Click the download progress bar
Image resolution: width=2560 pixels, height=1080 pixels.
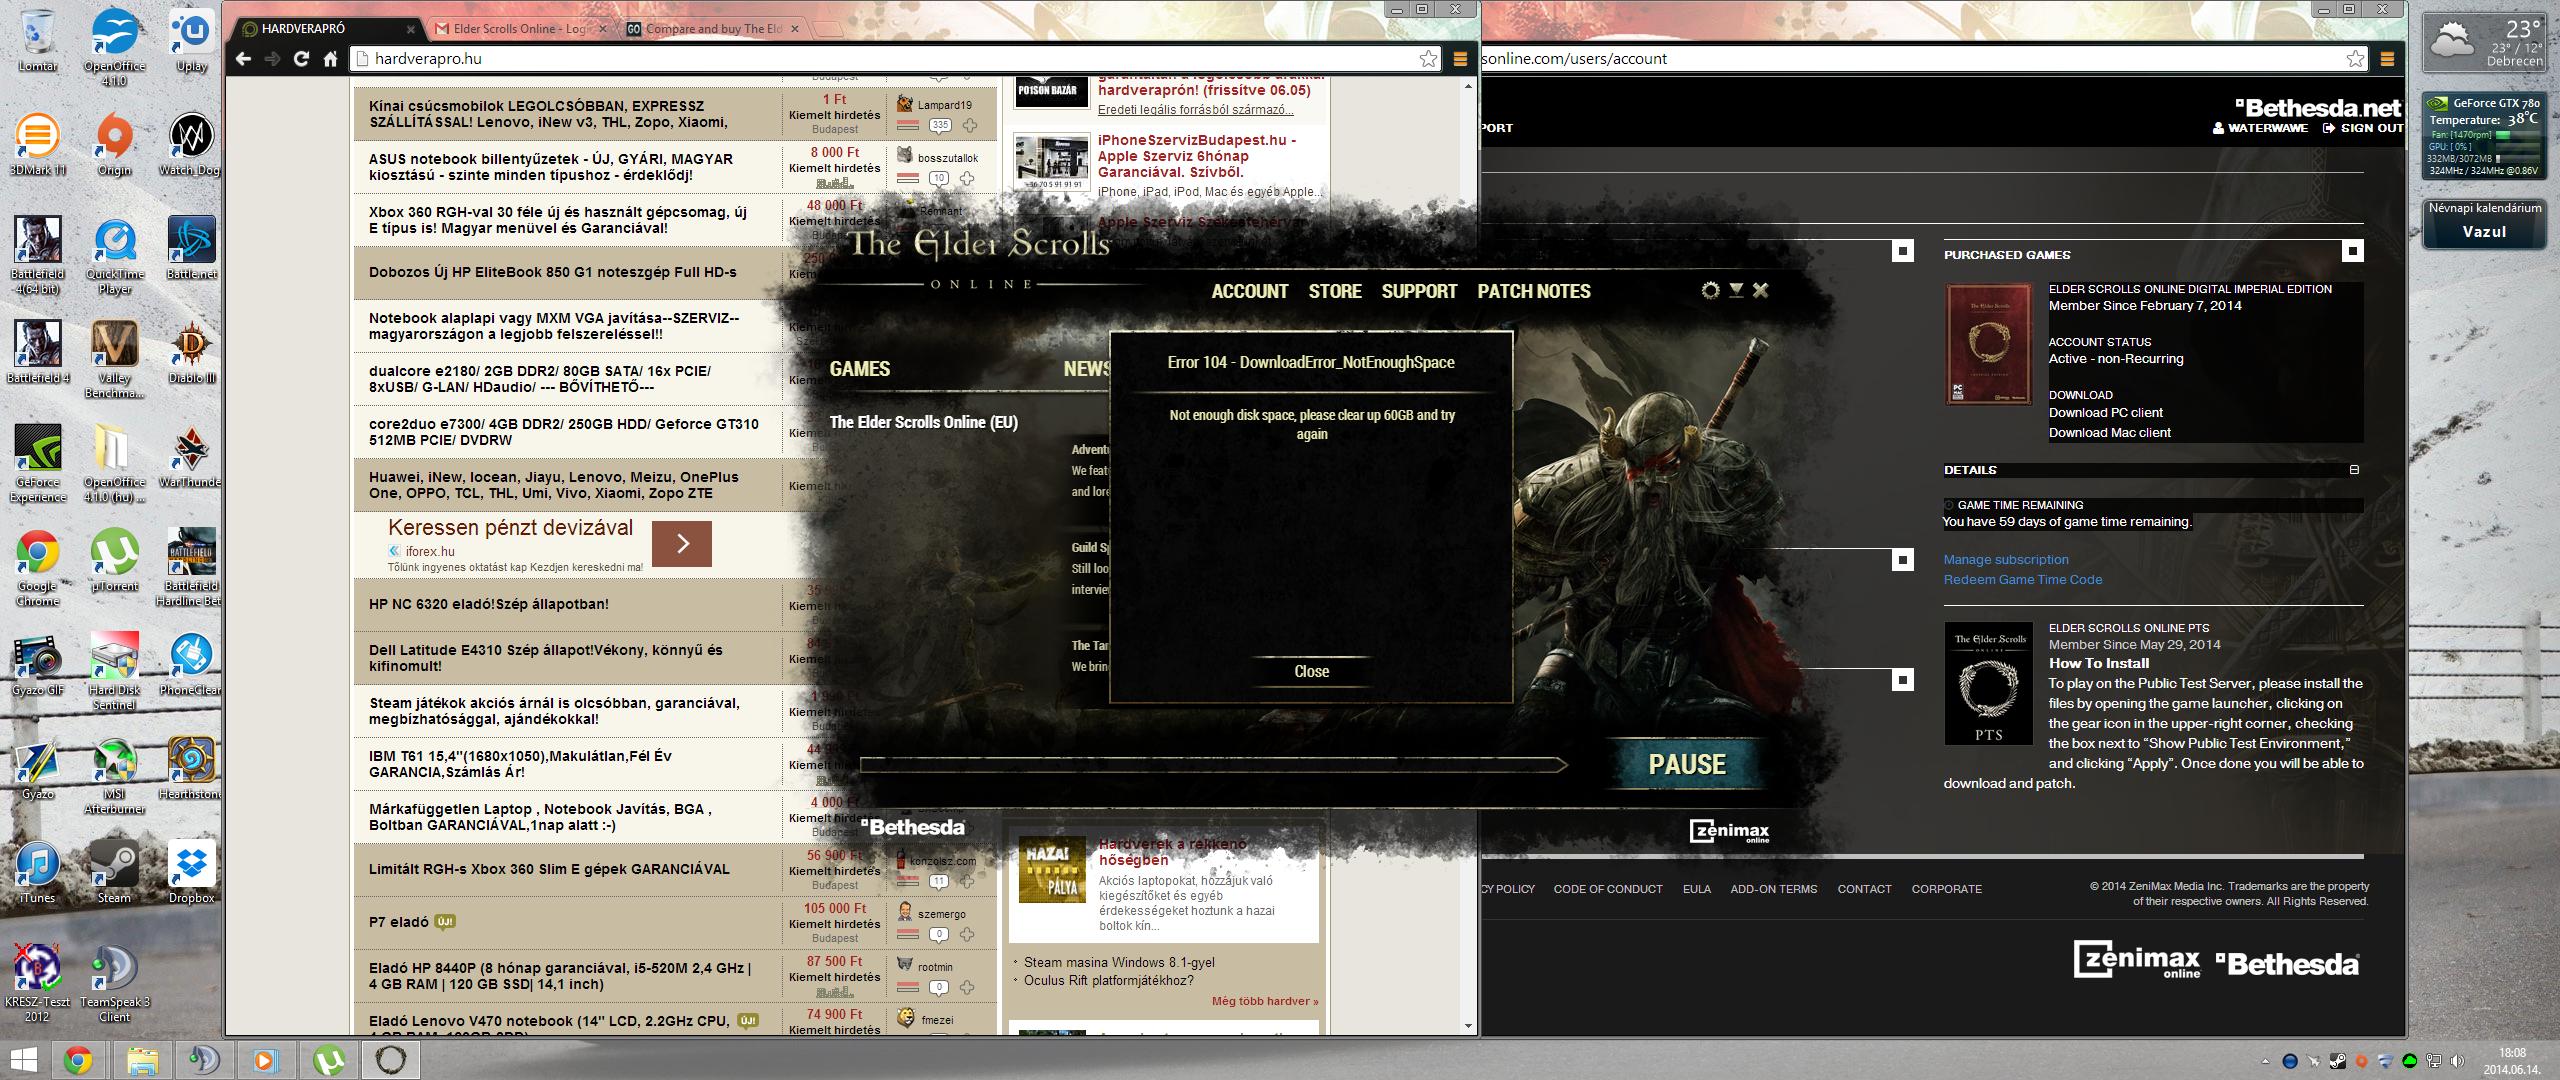1212,765
